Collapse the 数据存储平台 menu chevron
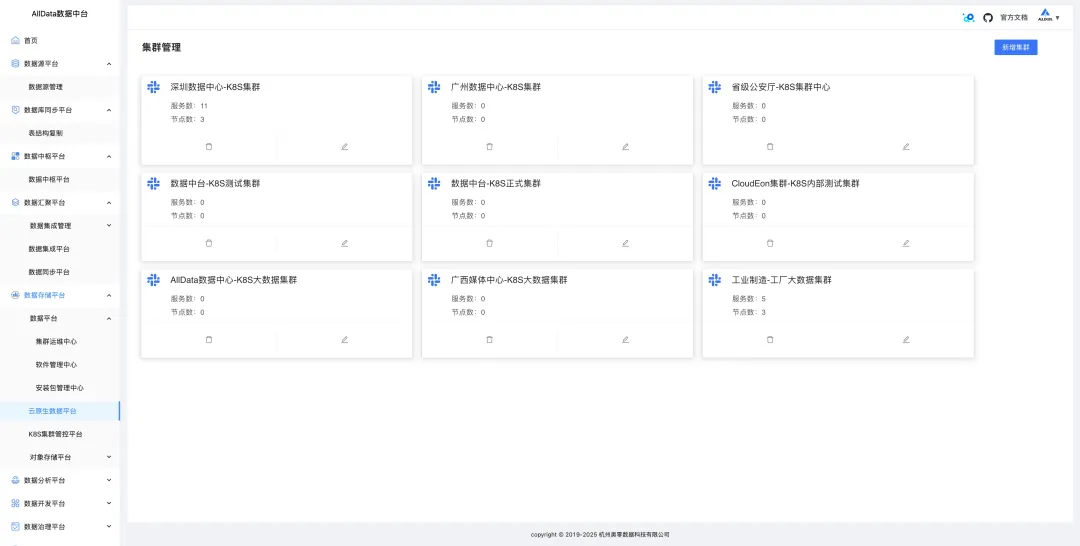The height and width of the screenshot is (546, 1080). [109, 295]
